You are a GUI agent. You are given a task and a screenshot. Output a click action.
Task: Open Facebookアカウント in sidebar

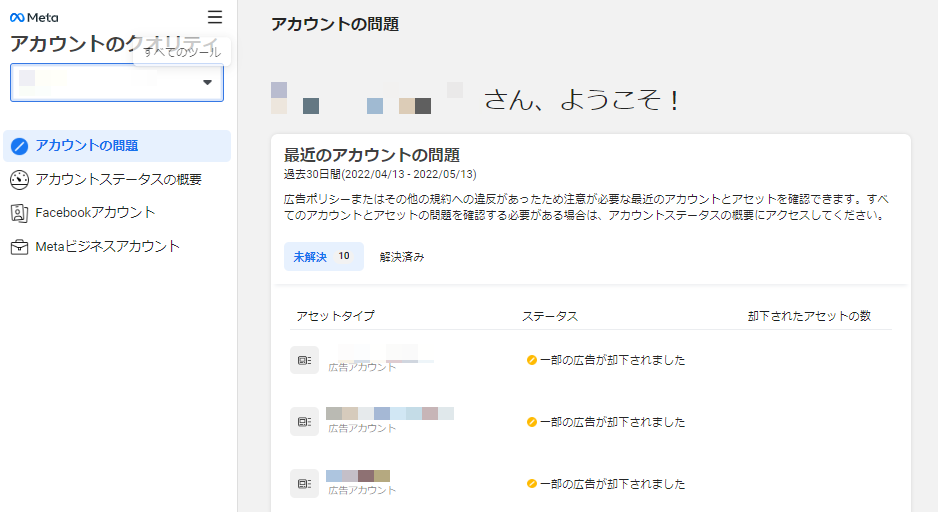[95, 213]
